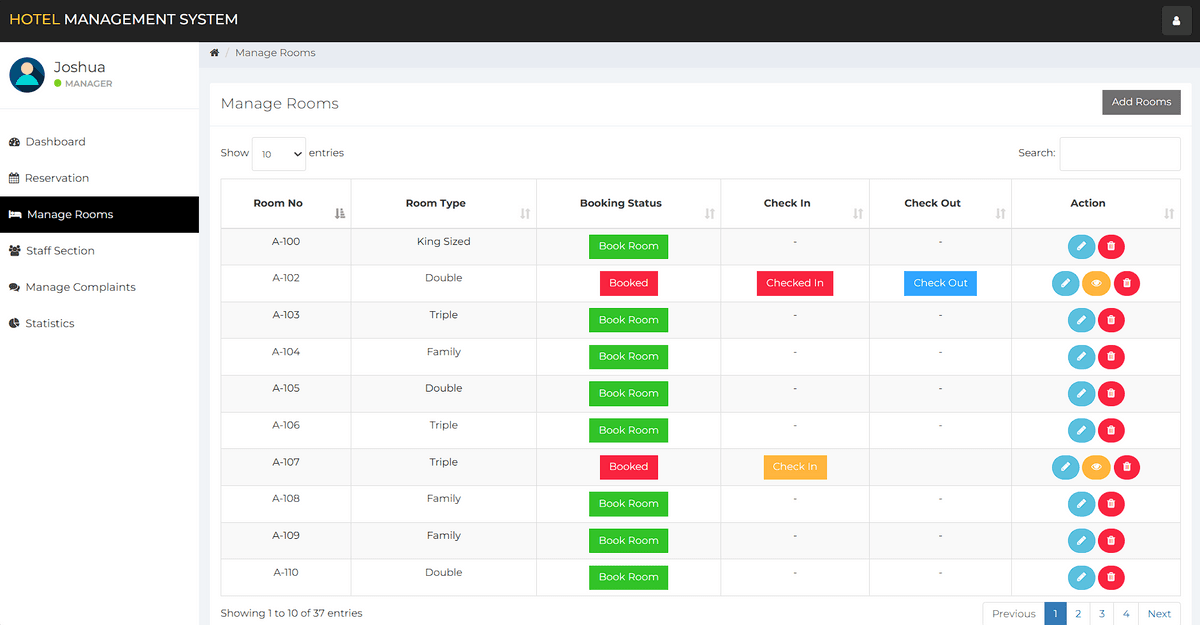This screenshot has height=625, width=1200.
Task: Open the Show entries dropdown
Action: pos(279,154)
